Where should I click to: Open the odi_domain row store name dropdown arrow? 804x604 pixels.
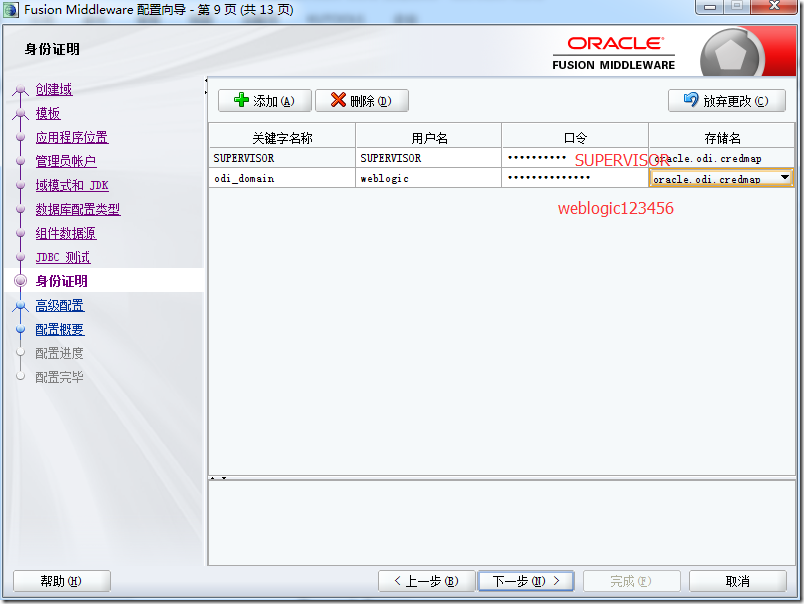[785, 177]
